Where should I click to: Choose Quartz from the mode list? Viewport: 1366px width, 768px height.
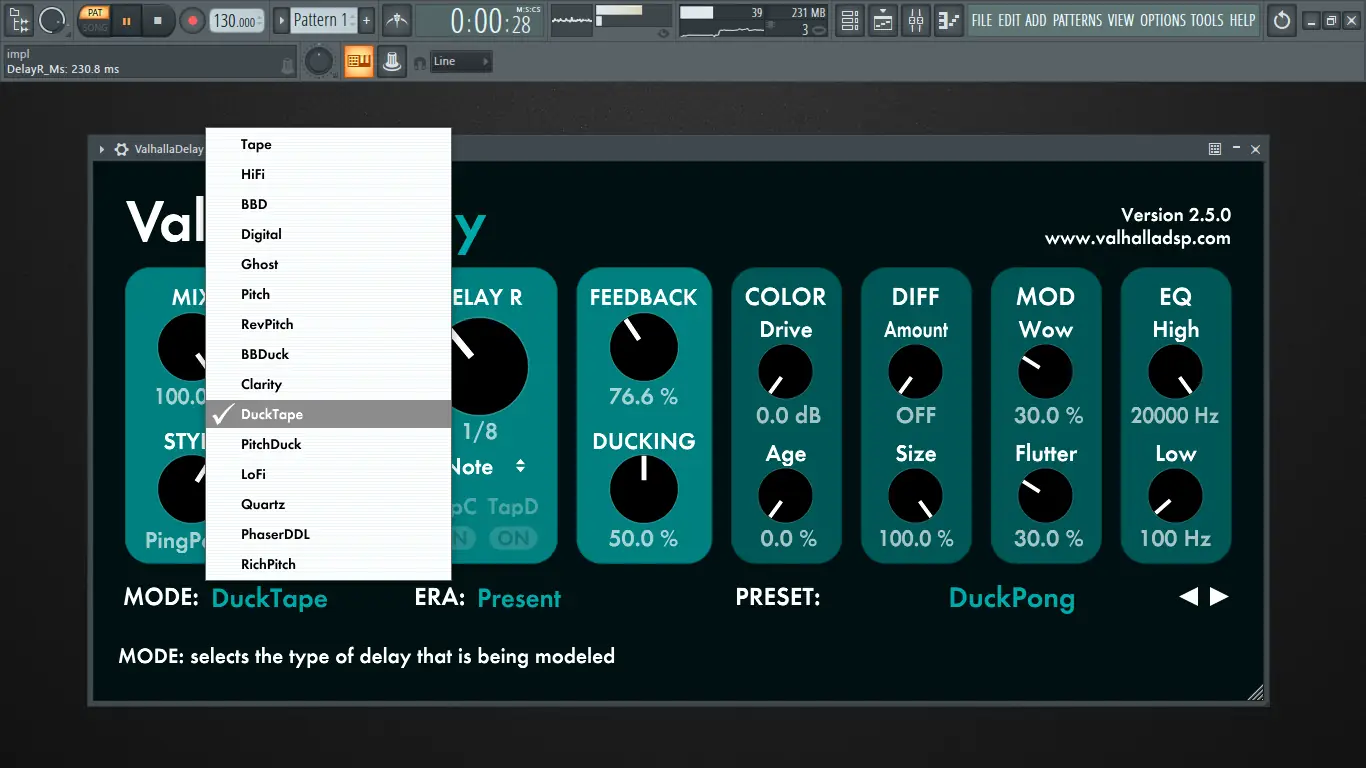[x=328, y=504]
